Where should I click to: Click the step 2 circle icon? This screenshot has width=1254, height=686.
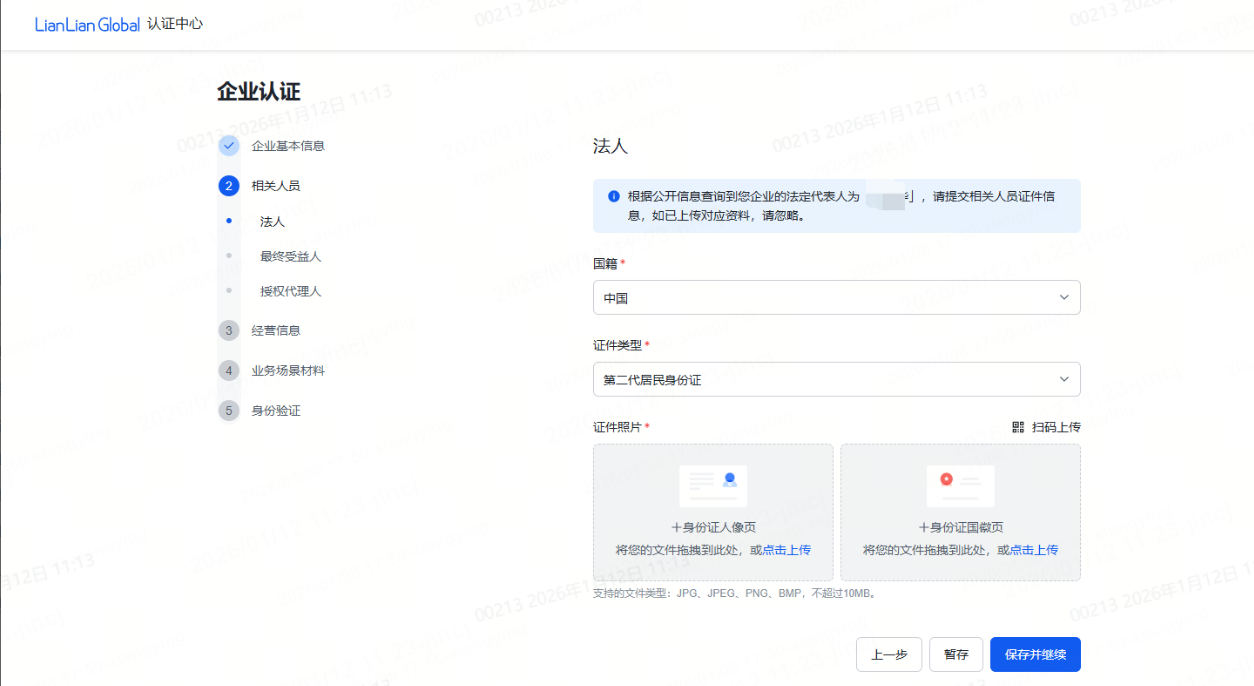pos(229,186)
